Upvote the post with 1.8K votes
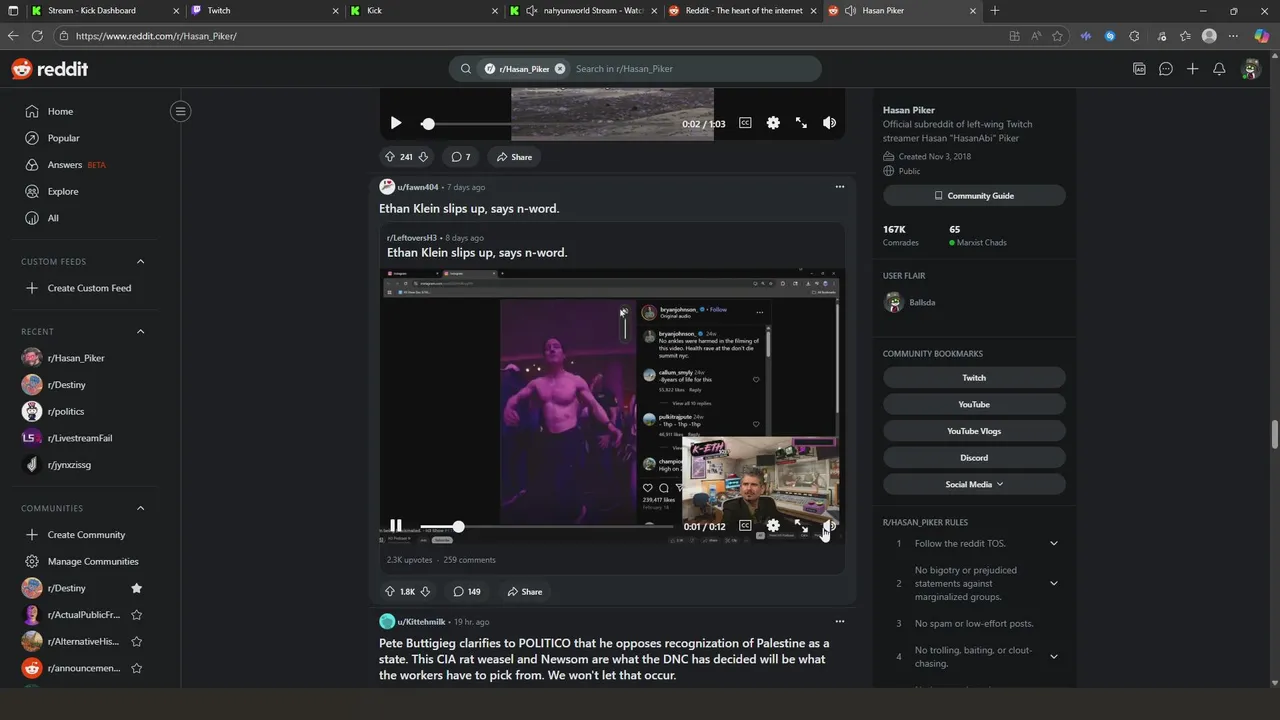 coord(390,592)
